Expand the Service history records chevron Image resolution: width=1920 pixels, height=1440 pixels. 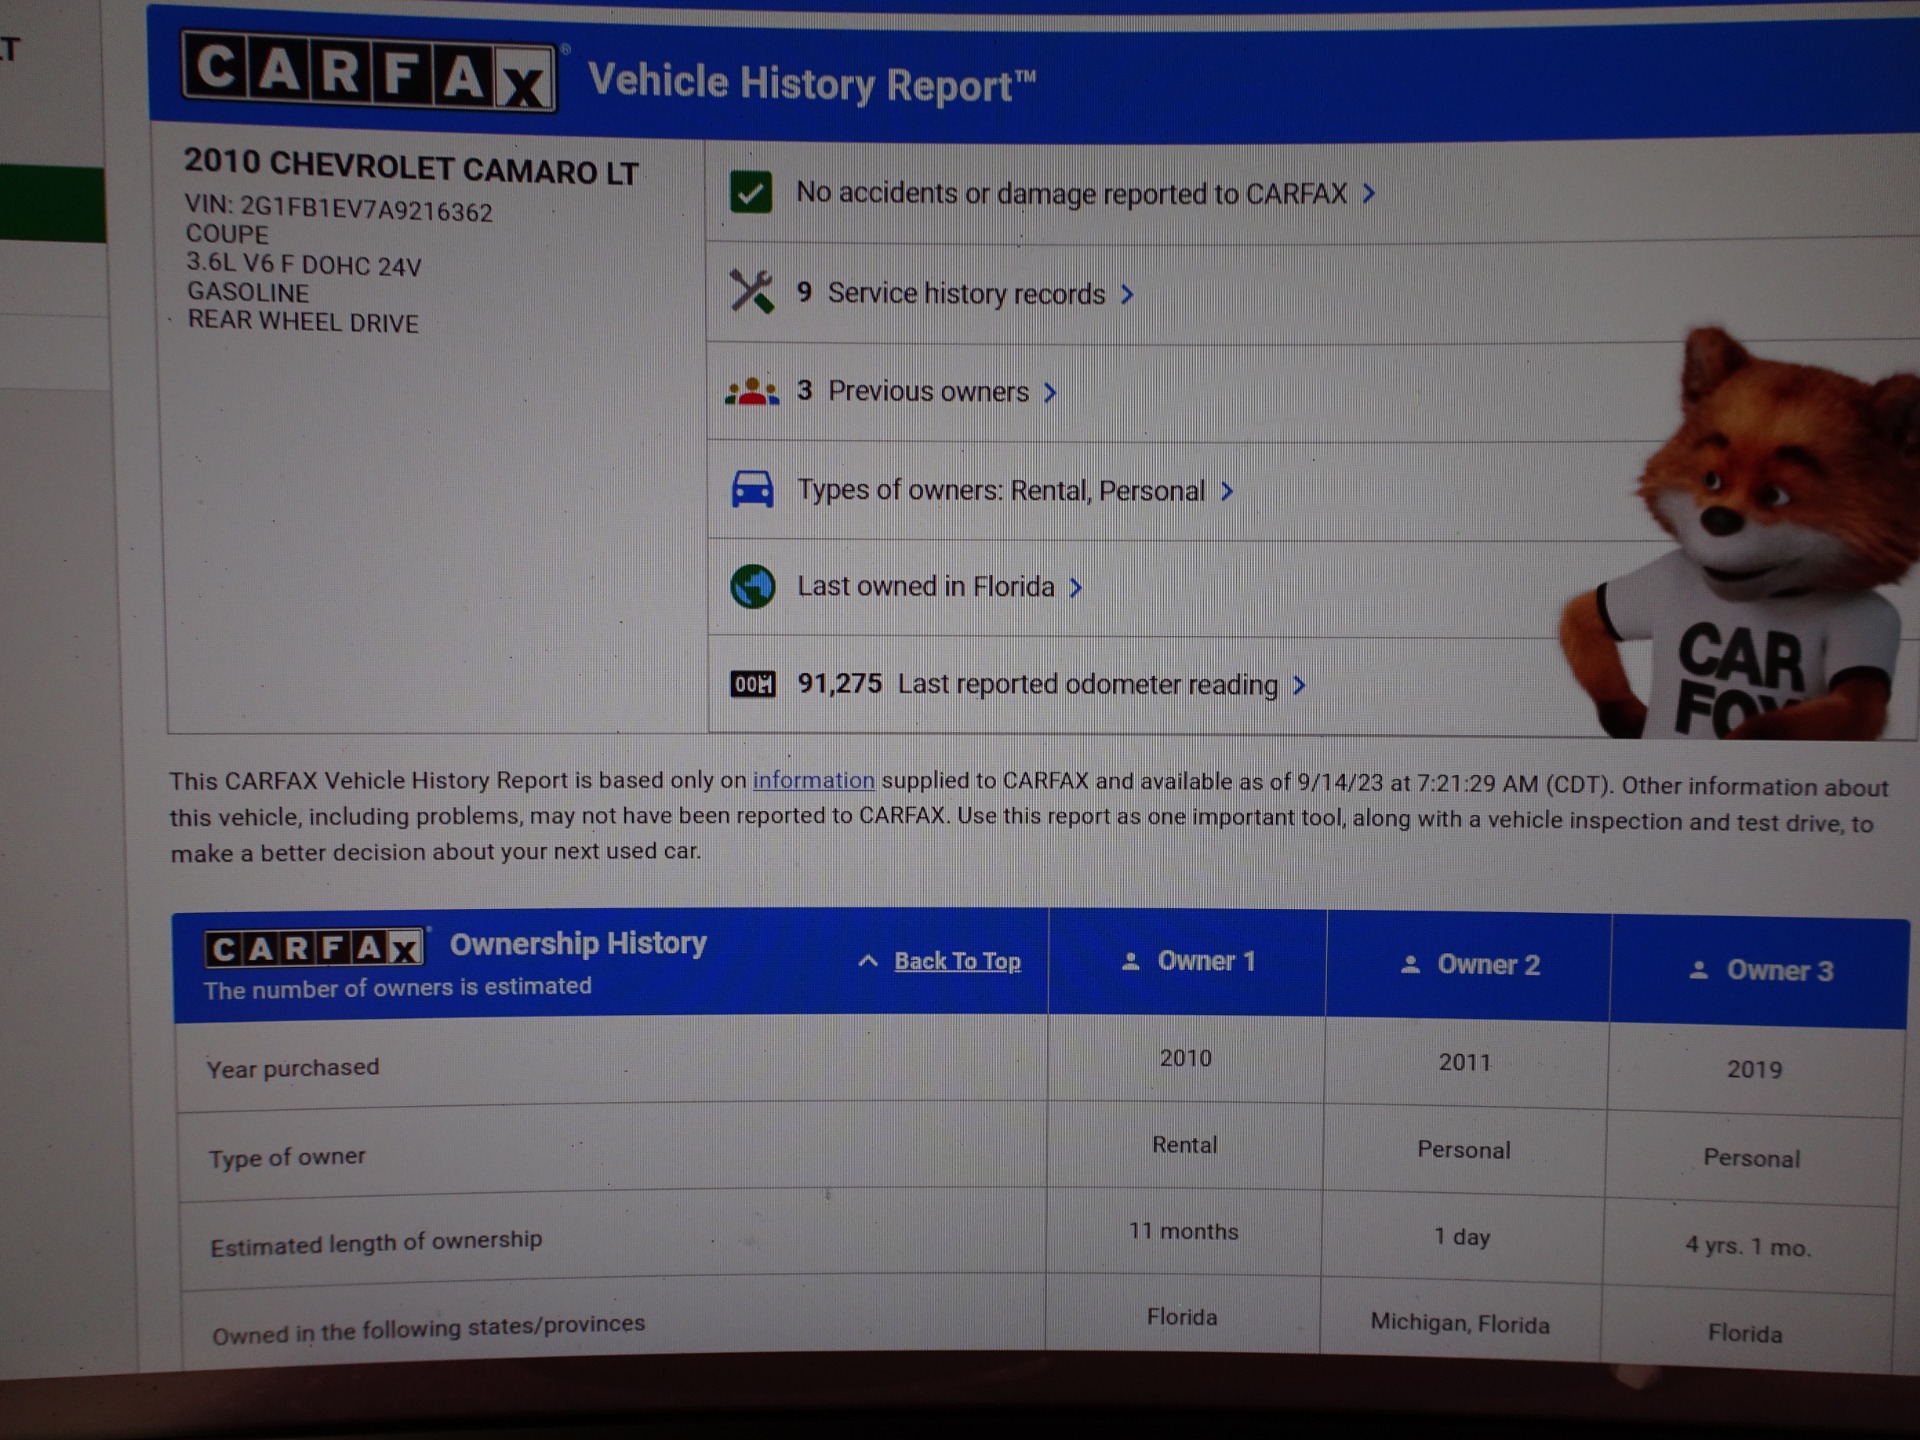[1127, 294]
